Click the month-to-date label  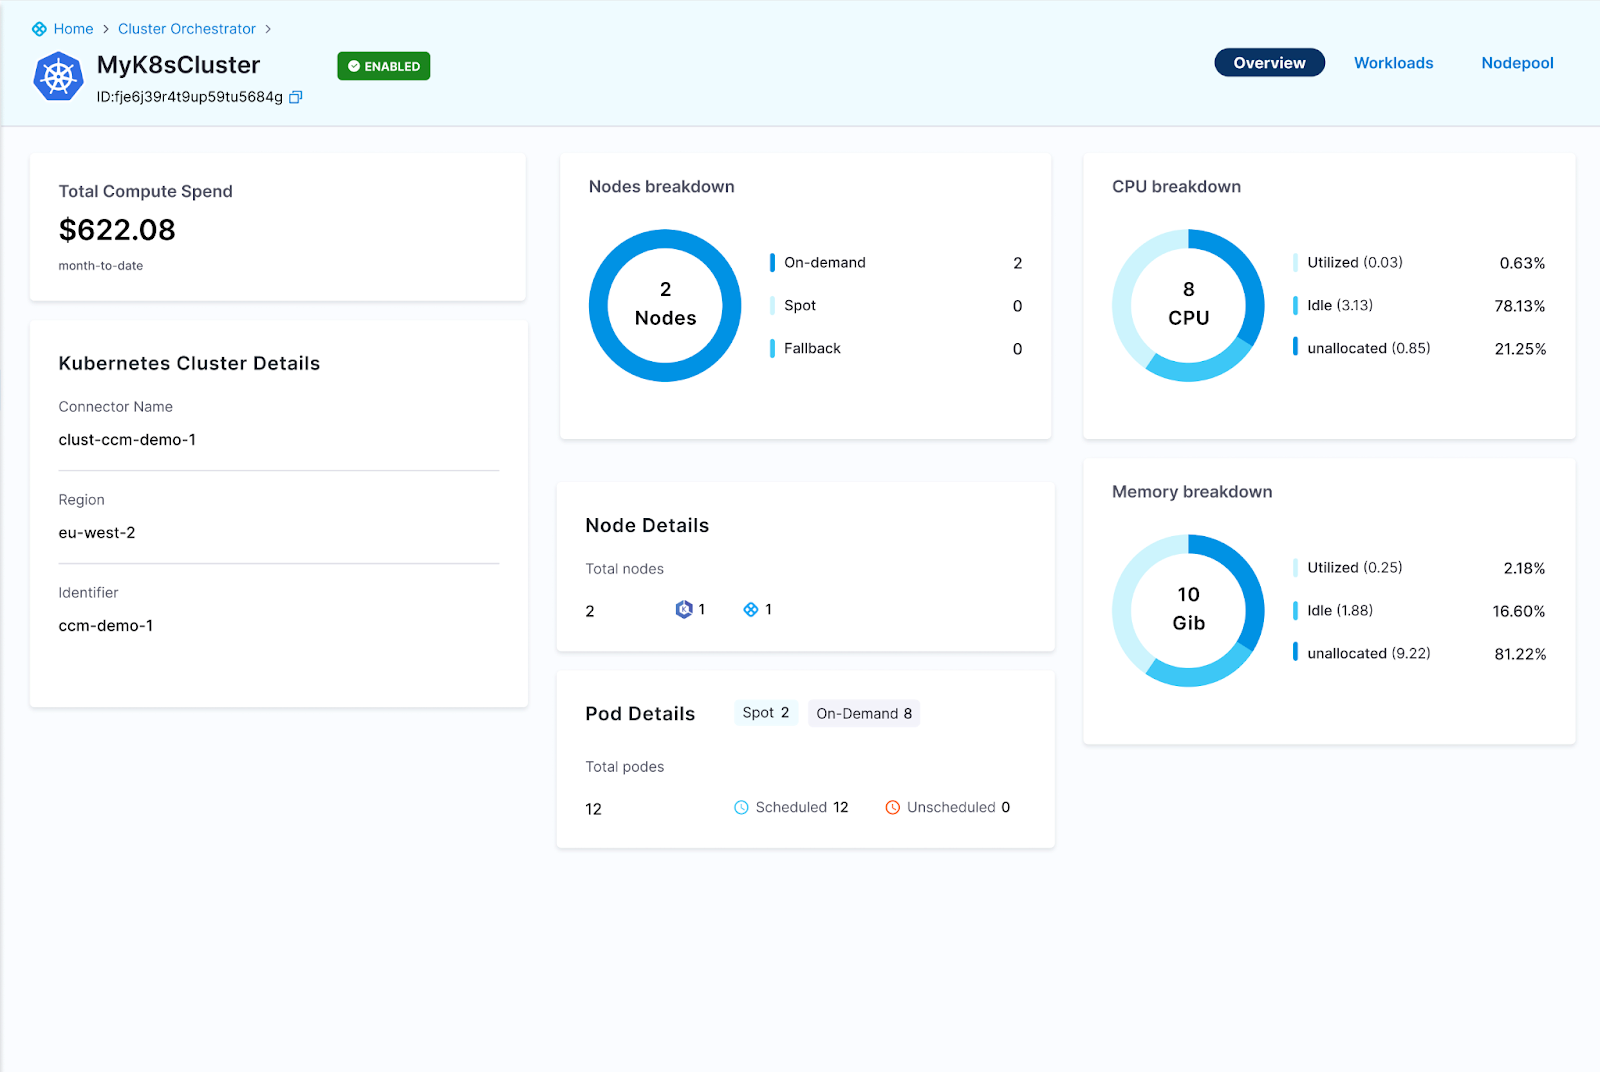101,266
